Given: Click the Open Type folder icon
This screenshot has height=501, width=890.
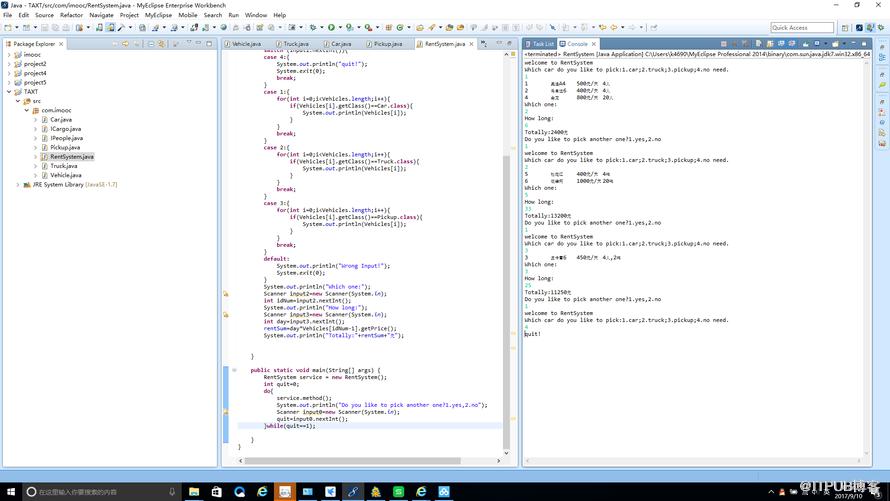Looking at the screenshot, I should pos(419,27).
